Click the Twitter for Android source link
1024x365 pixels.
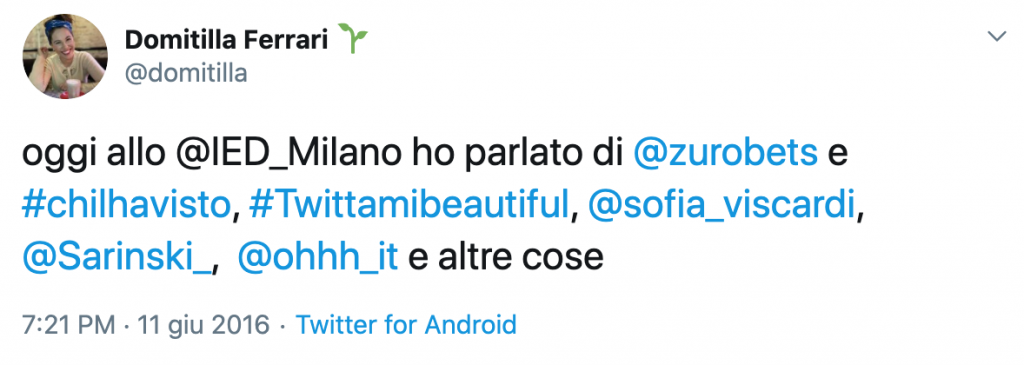click(406, 325)
